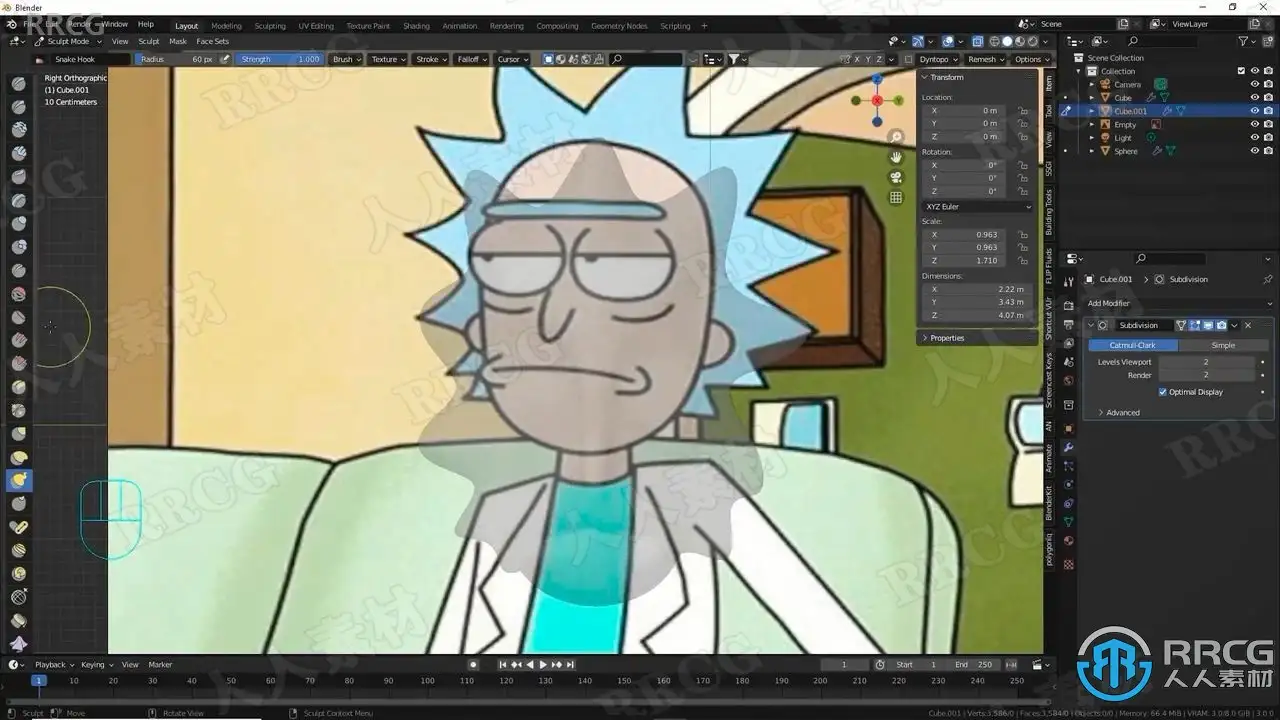Open the Cursor dropdown
The height and width of the screenshot is (720, 1280).
tap(511, 59)
